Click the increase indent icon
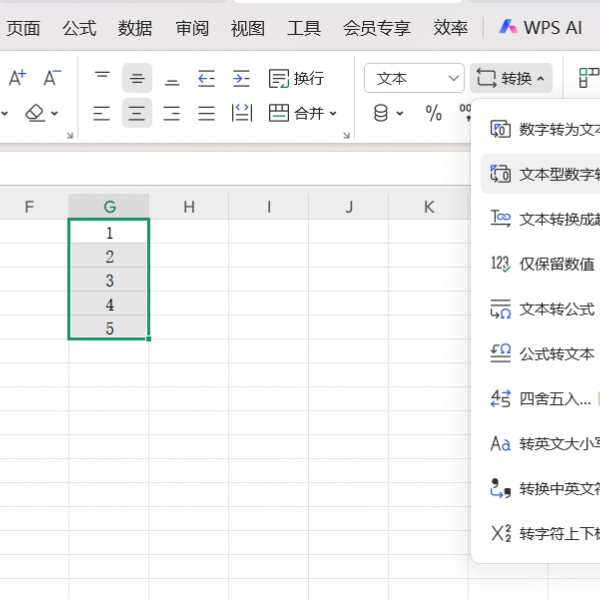Image resolution: width=600 pixels, height=600 pixels. click(x=241, y=78)
